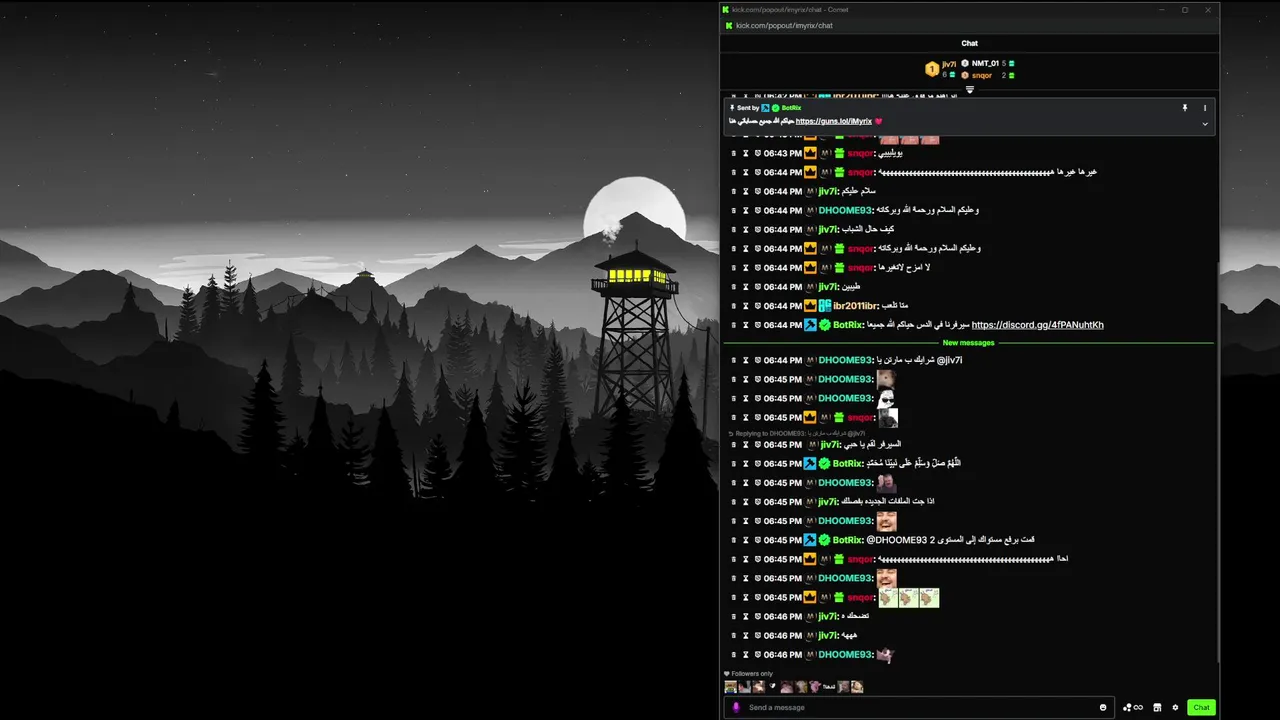Click the emote in DHOOME93's 06:46 PM message

[x=885, y=655]
